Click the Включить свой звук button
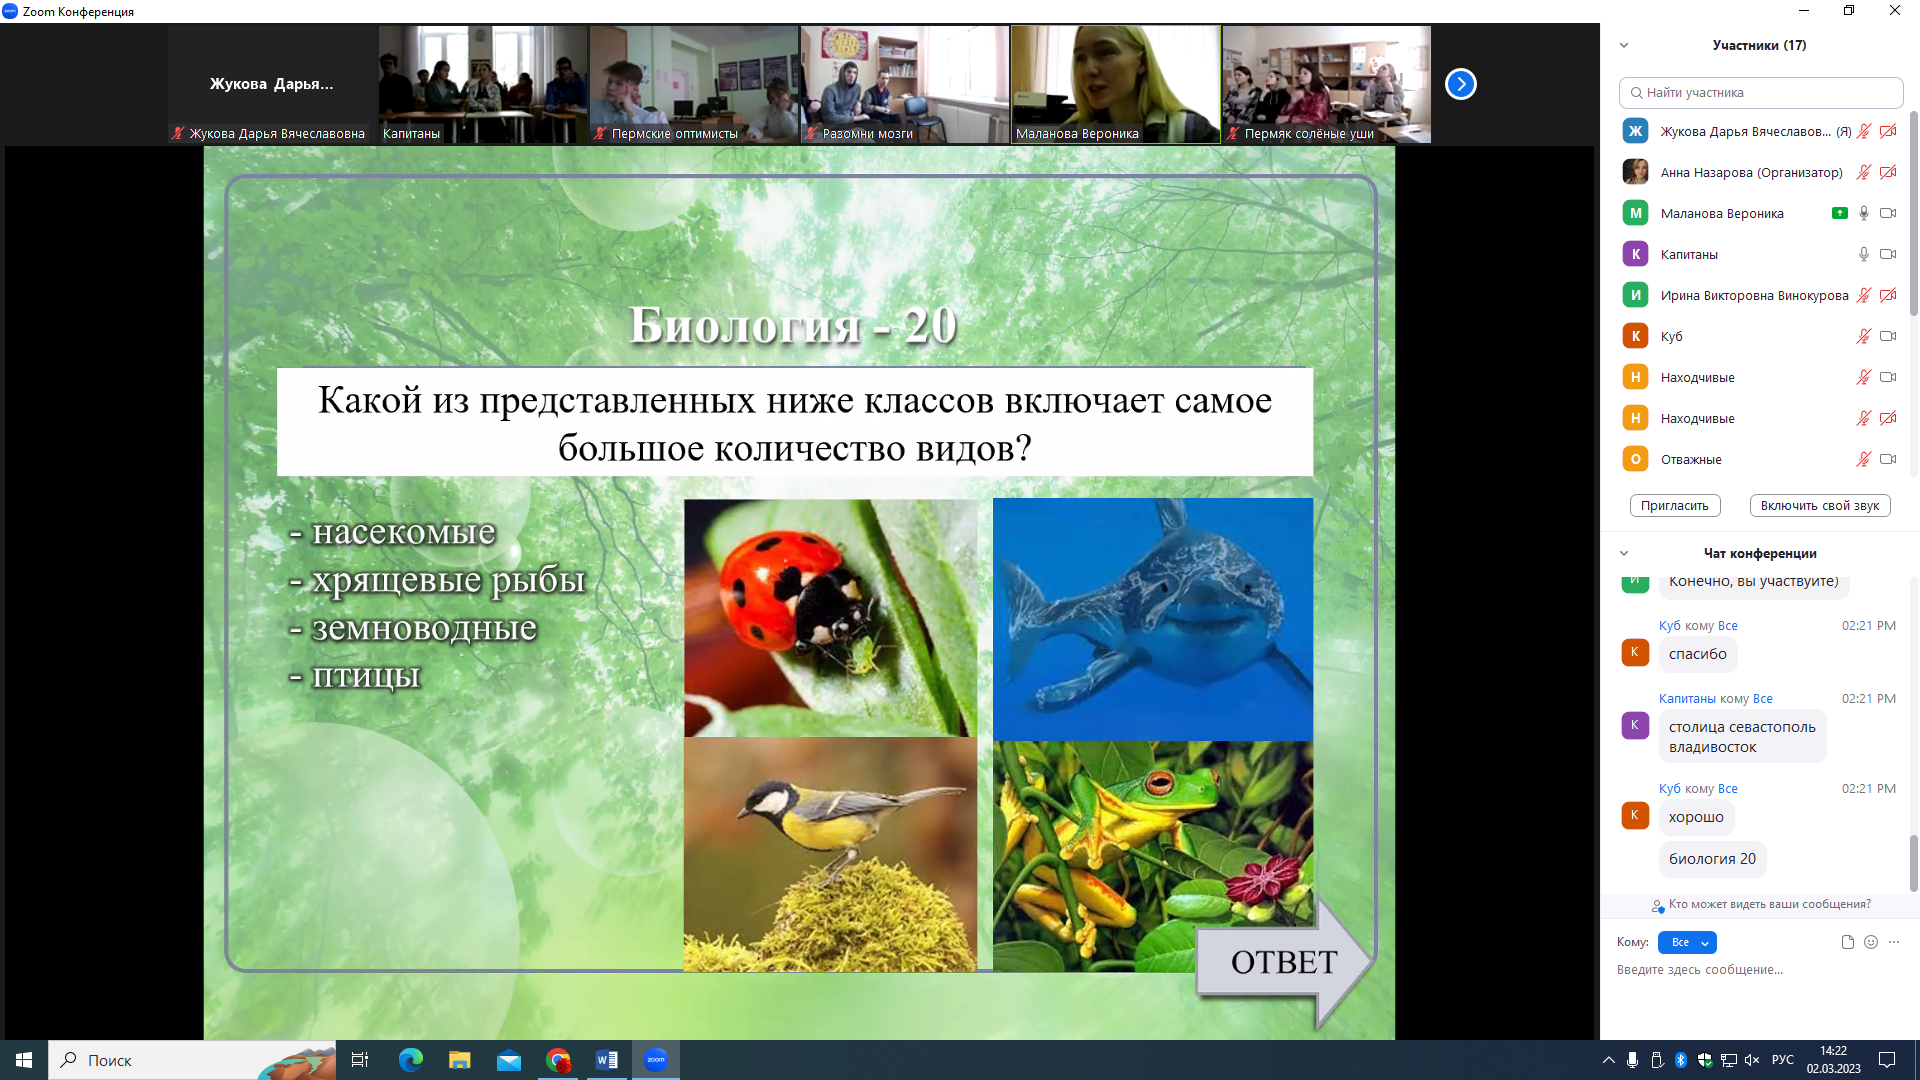The image size is (1920, 1080). point(1819,506)
